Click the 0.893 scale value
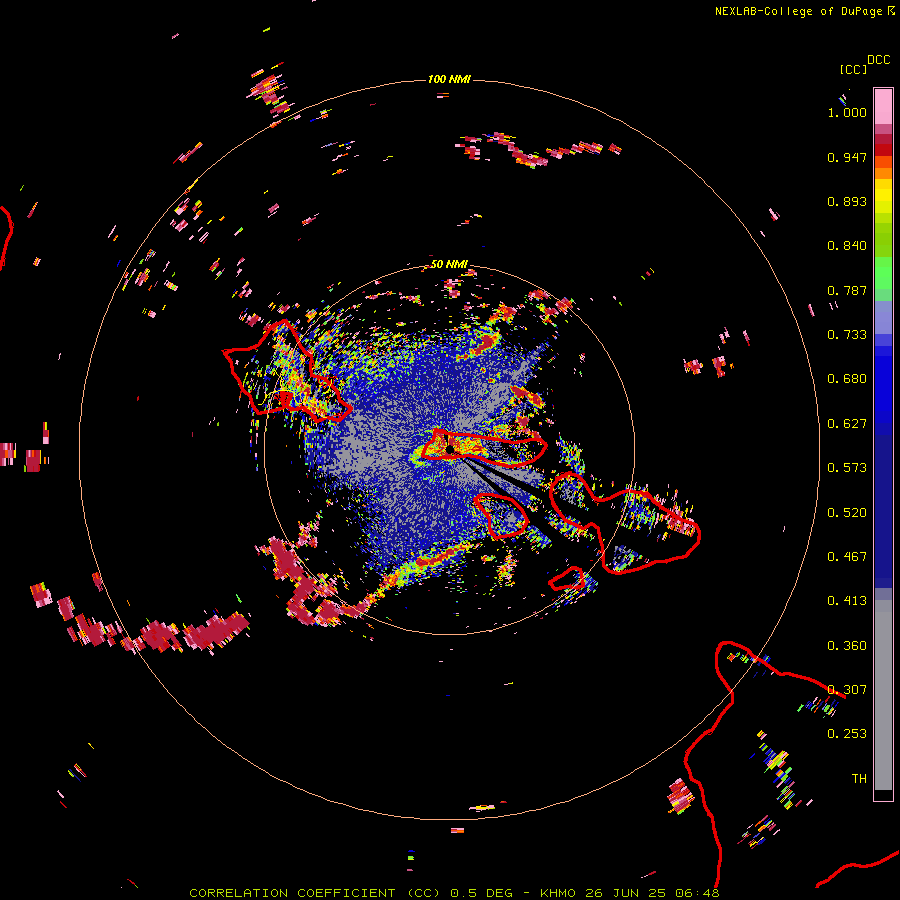 click(x=847, y=201)
